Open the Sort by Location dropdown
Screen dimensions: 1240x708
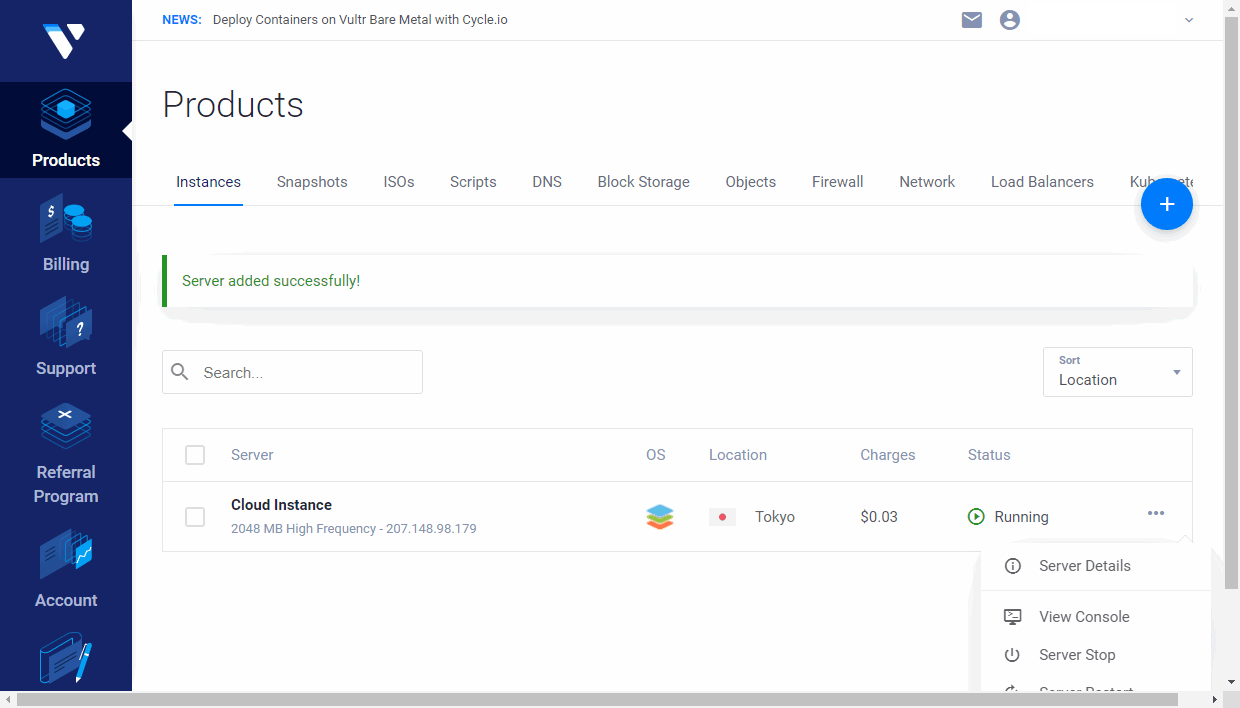pyautogui.click(x=1117, y=372)
